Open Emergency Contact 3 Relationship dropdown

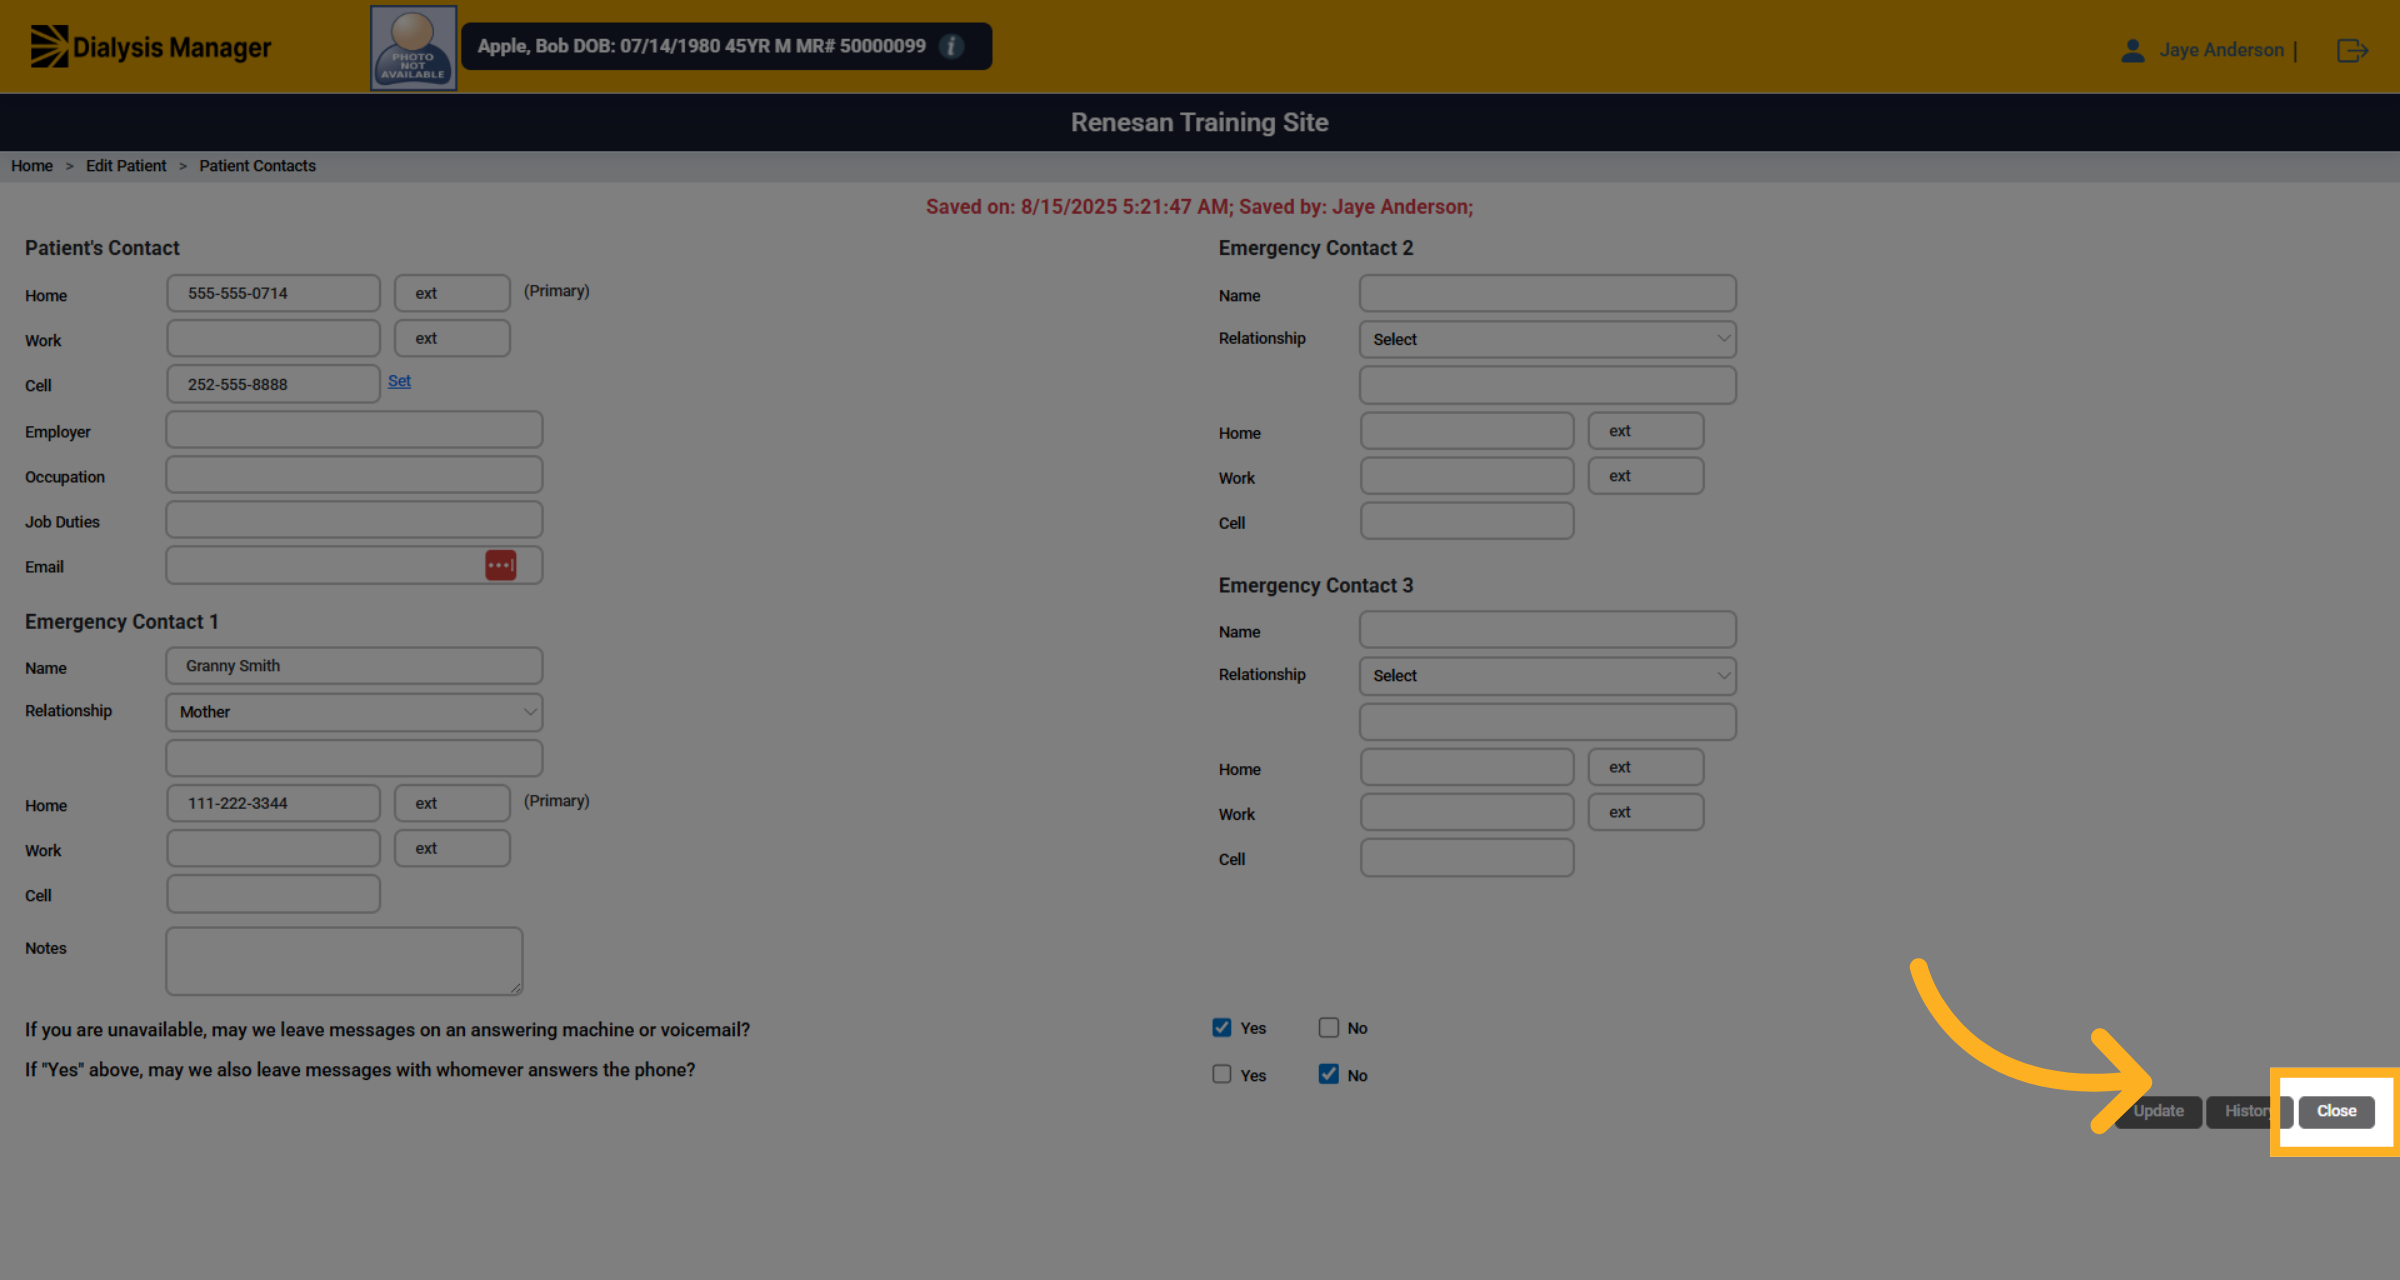click(x=1548, y=676)
